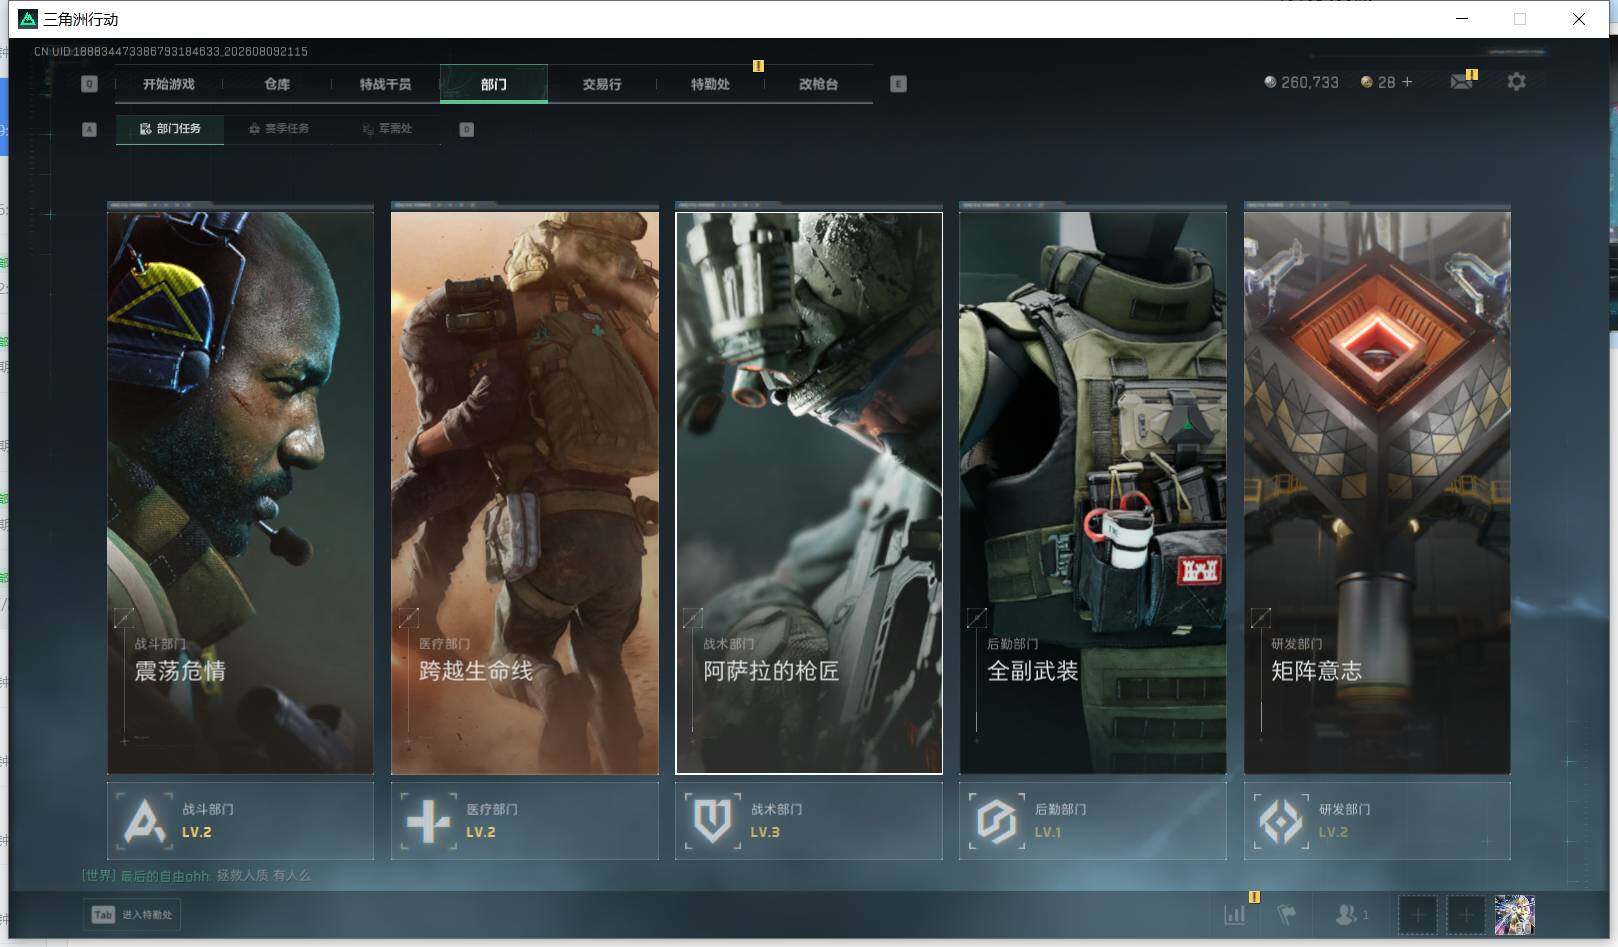Click the player avatar picture
Viewport: 1618px width, 947px height.
[1514, 914]
